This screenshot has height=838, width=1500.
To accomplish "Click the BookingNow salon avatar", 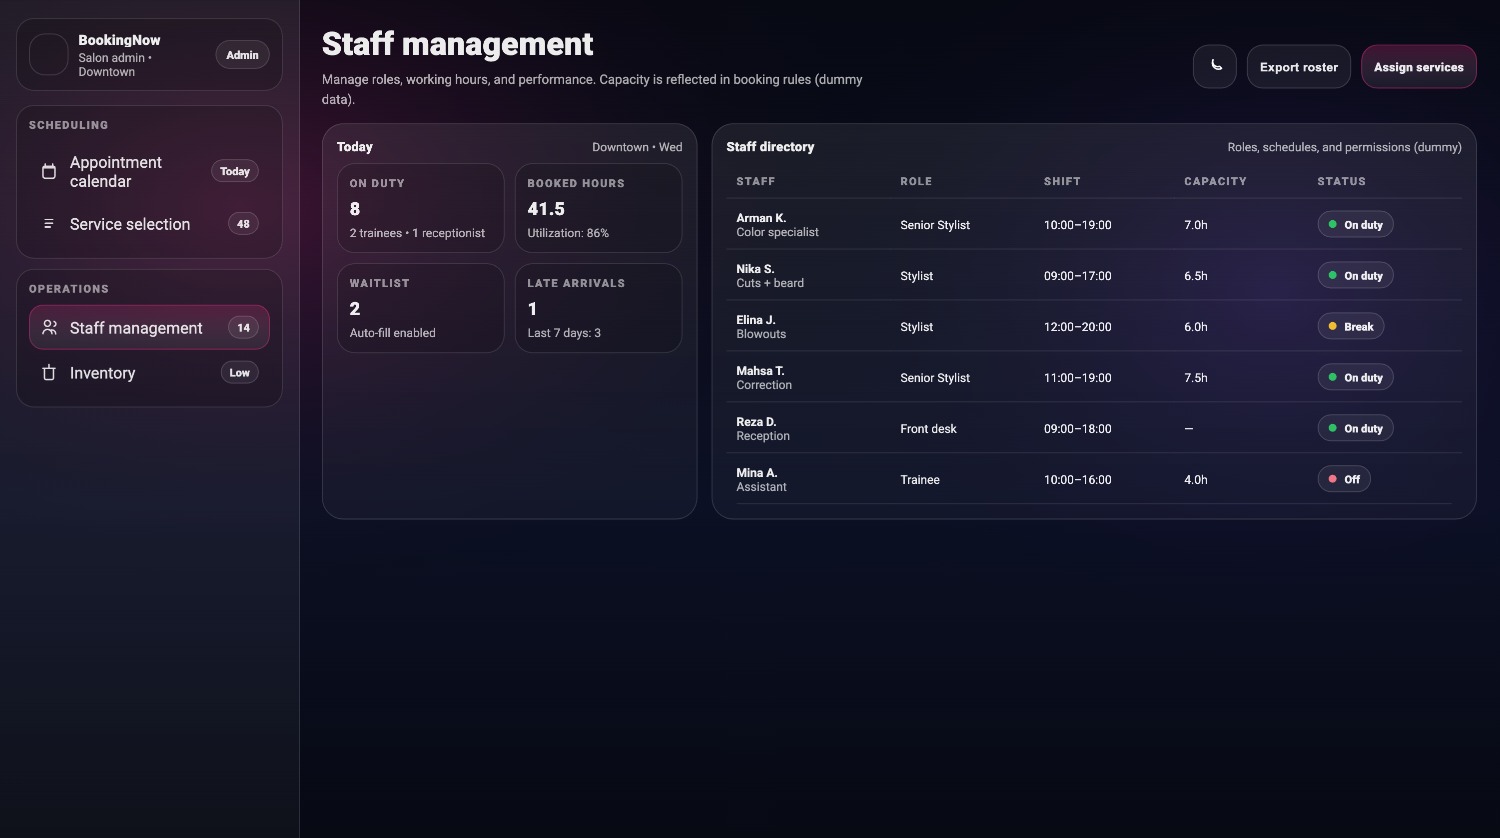I will 48,54.
